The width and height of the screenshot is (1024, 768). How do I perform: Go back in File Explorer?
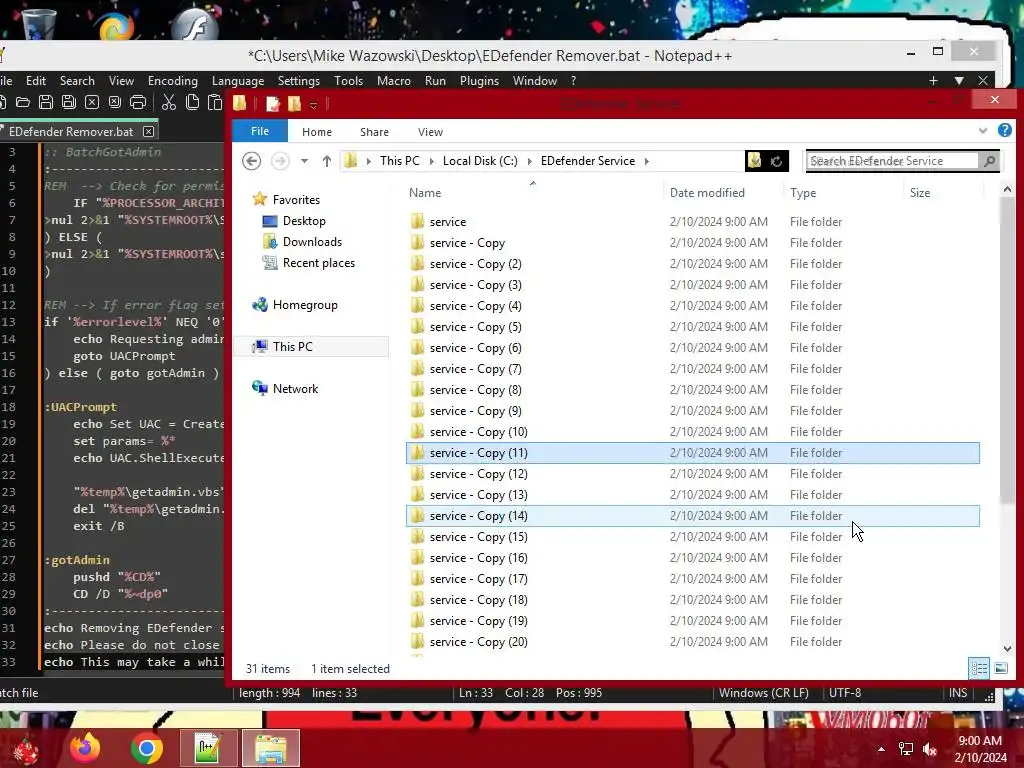click(x=251, y=161)
